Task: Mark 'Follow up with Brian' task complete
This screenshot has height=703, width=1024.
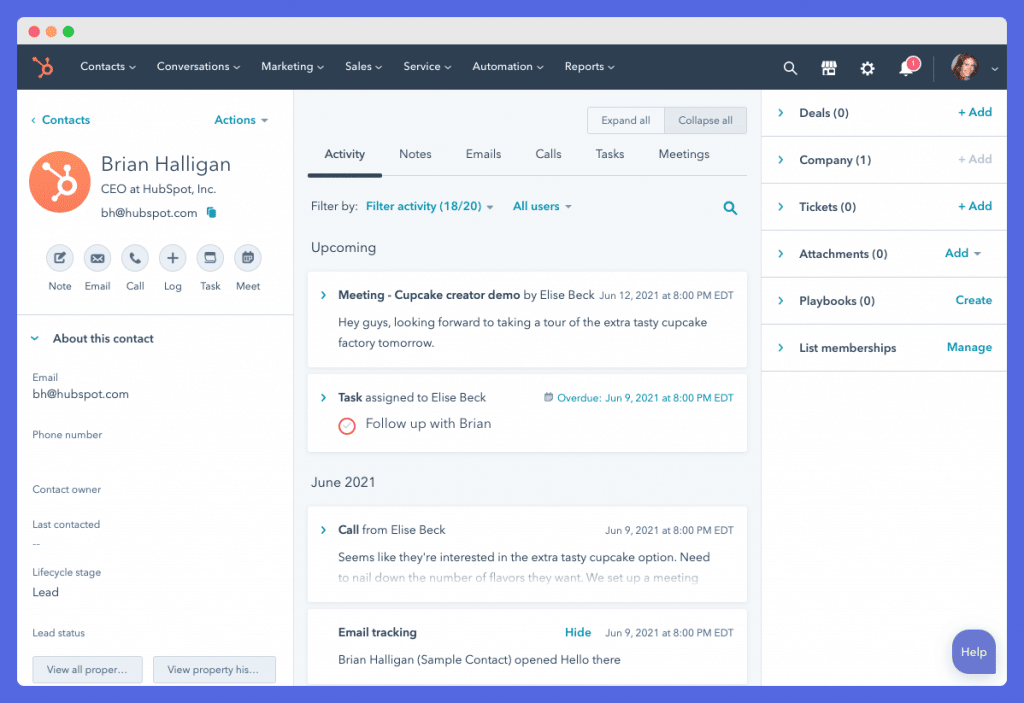Action: tap(347, 426)
